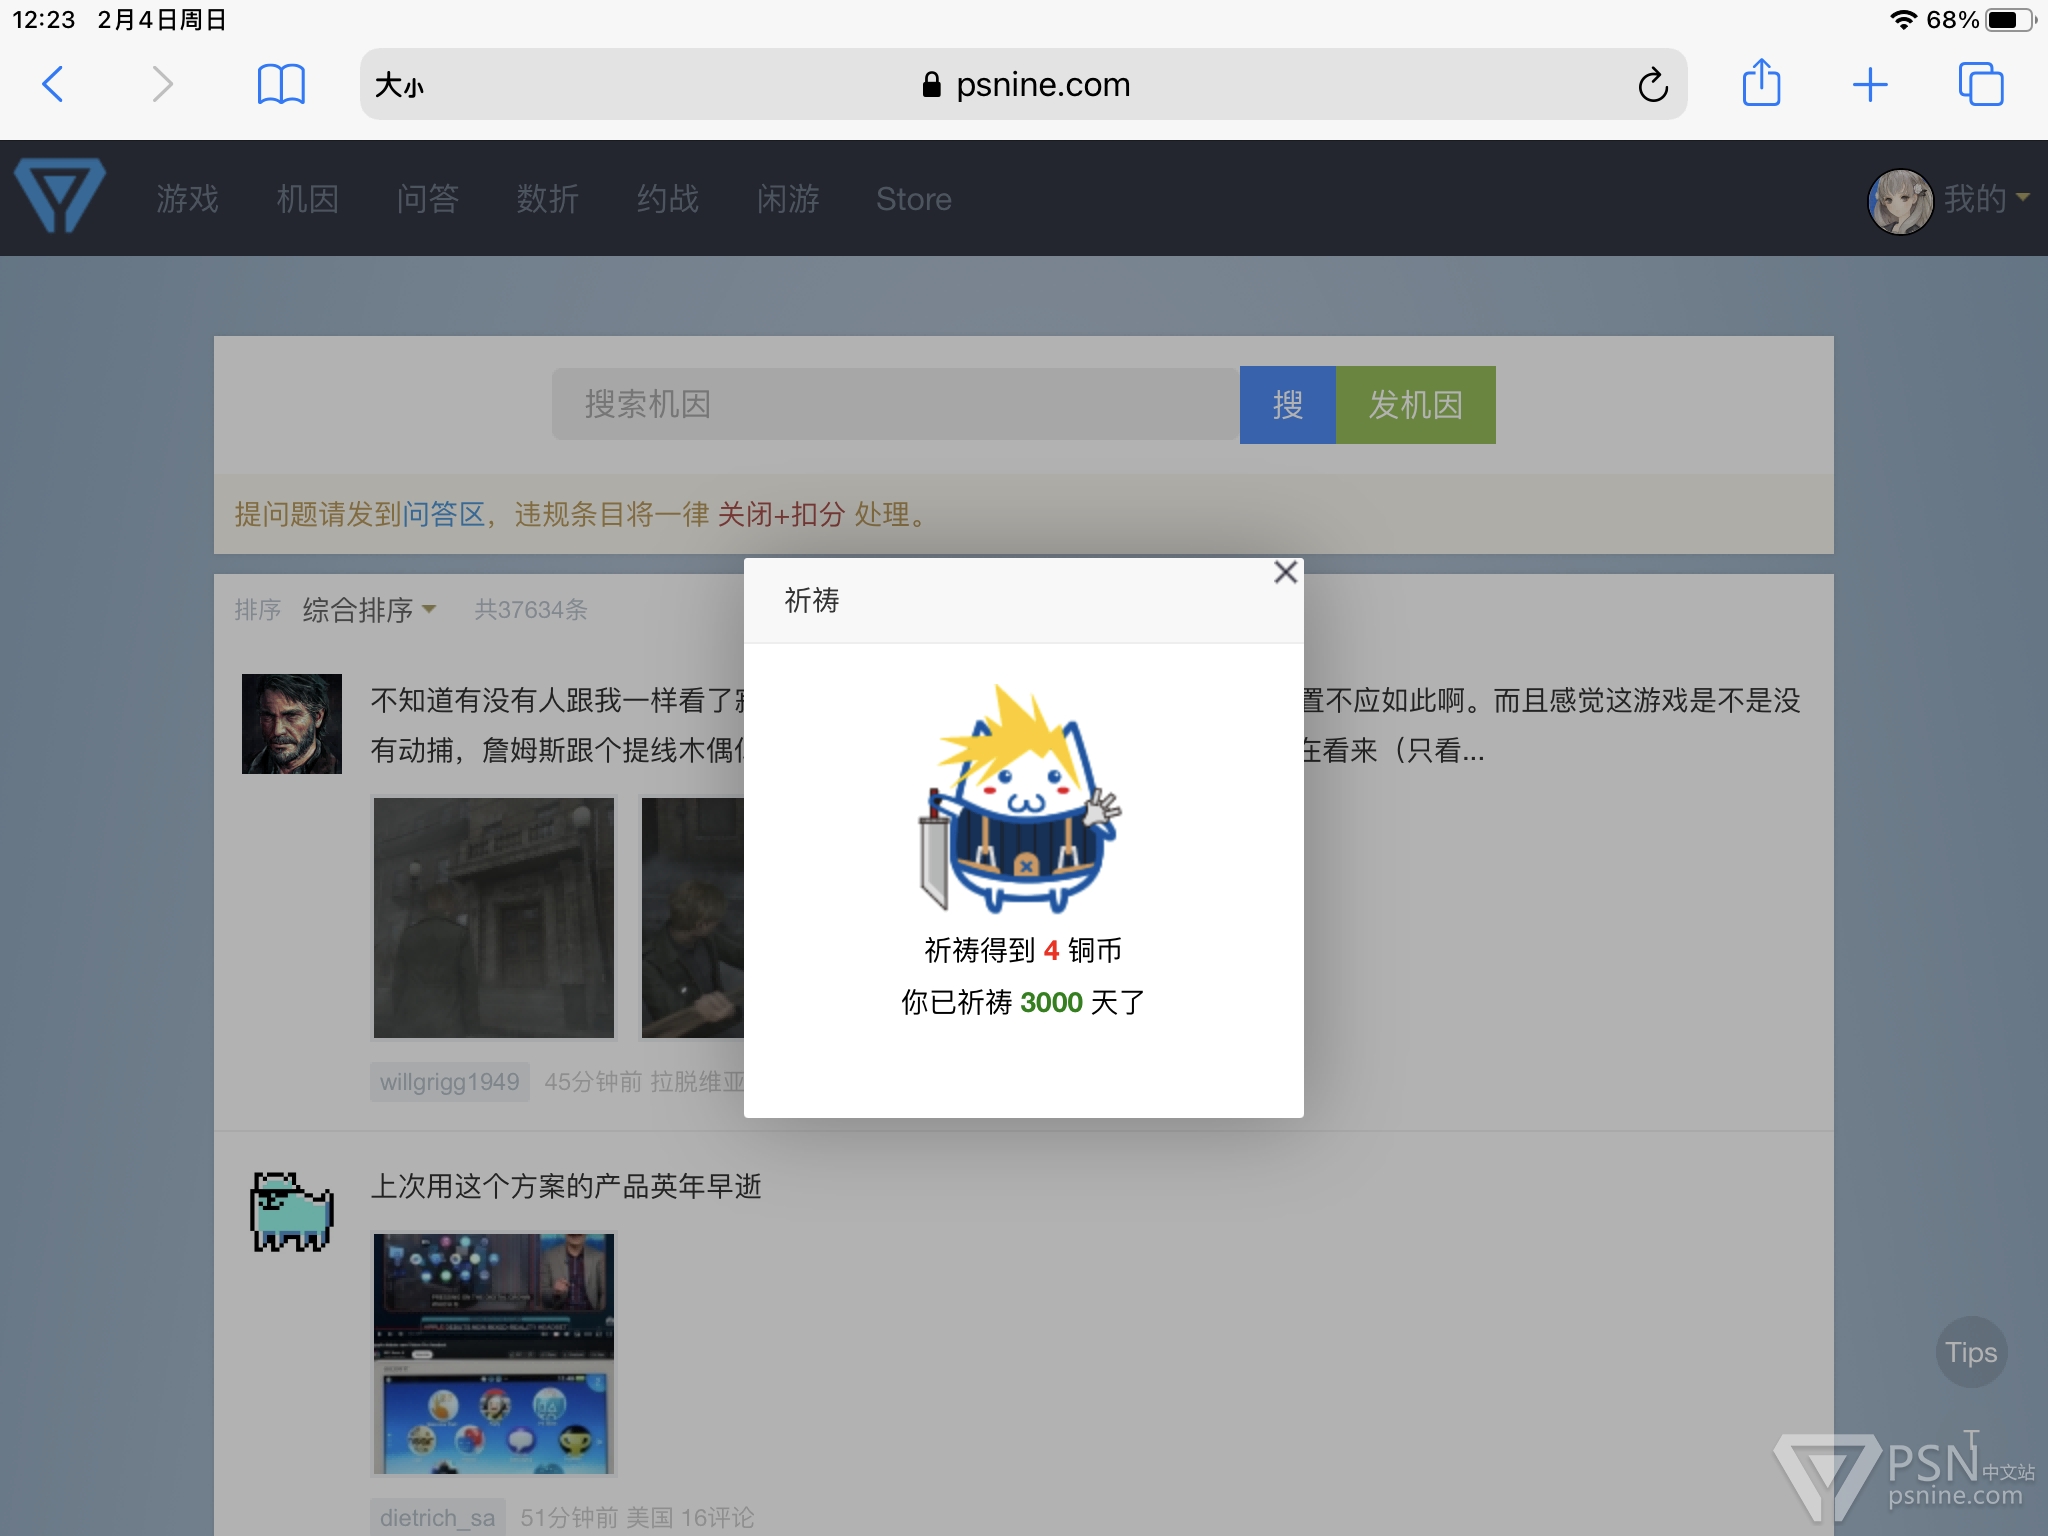Tap the Safari forward arrow

[x=162, y=85]
